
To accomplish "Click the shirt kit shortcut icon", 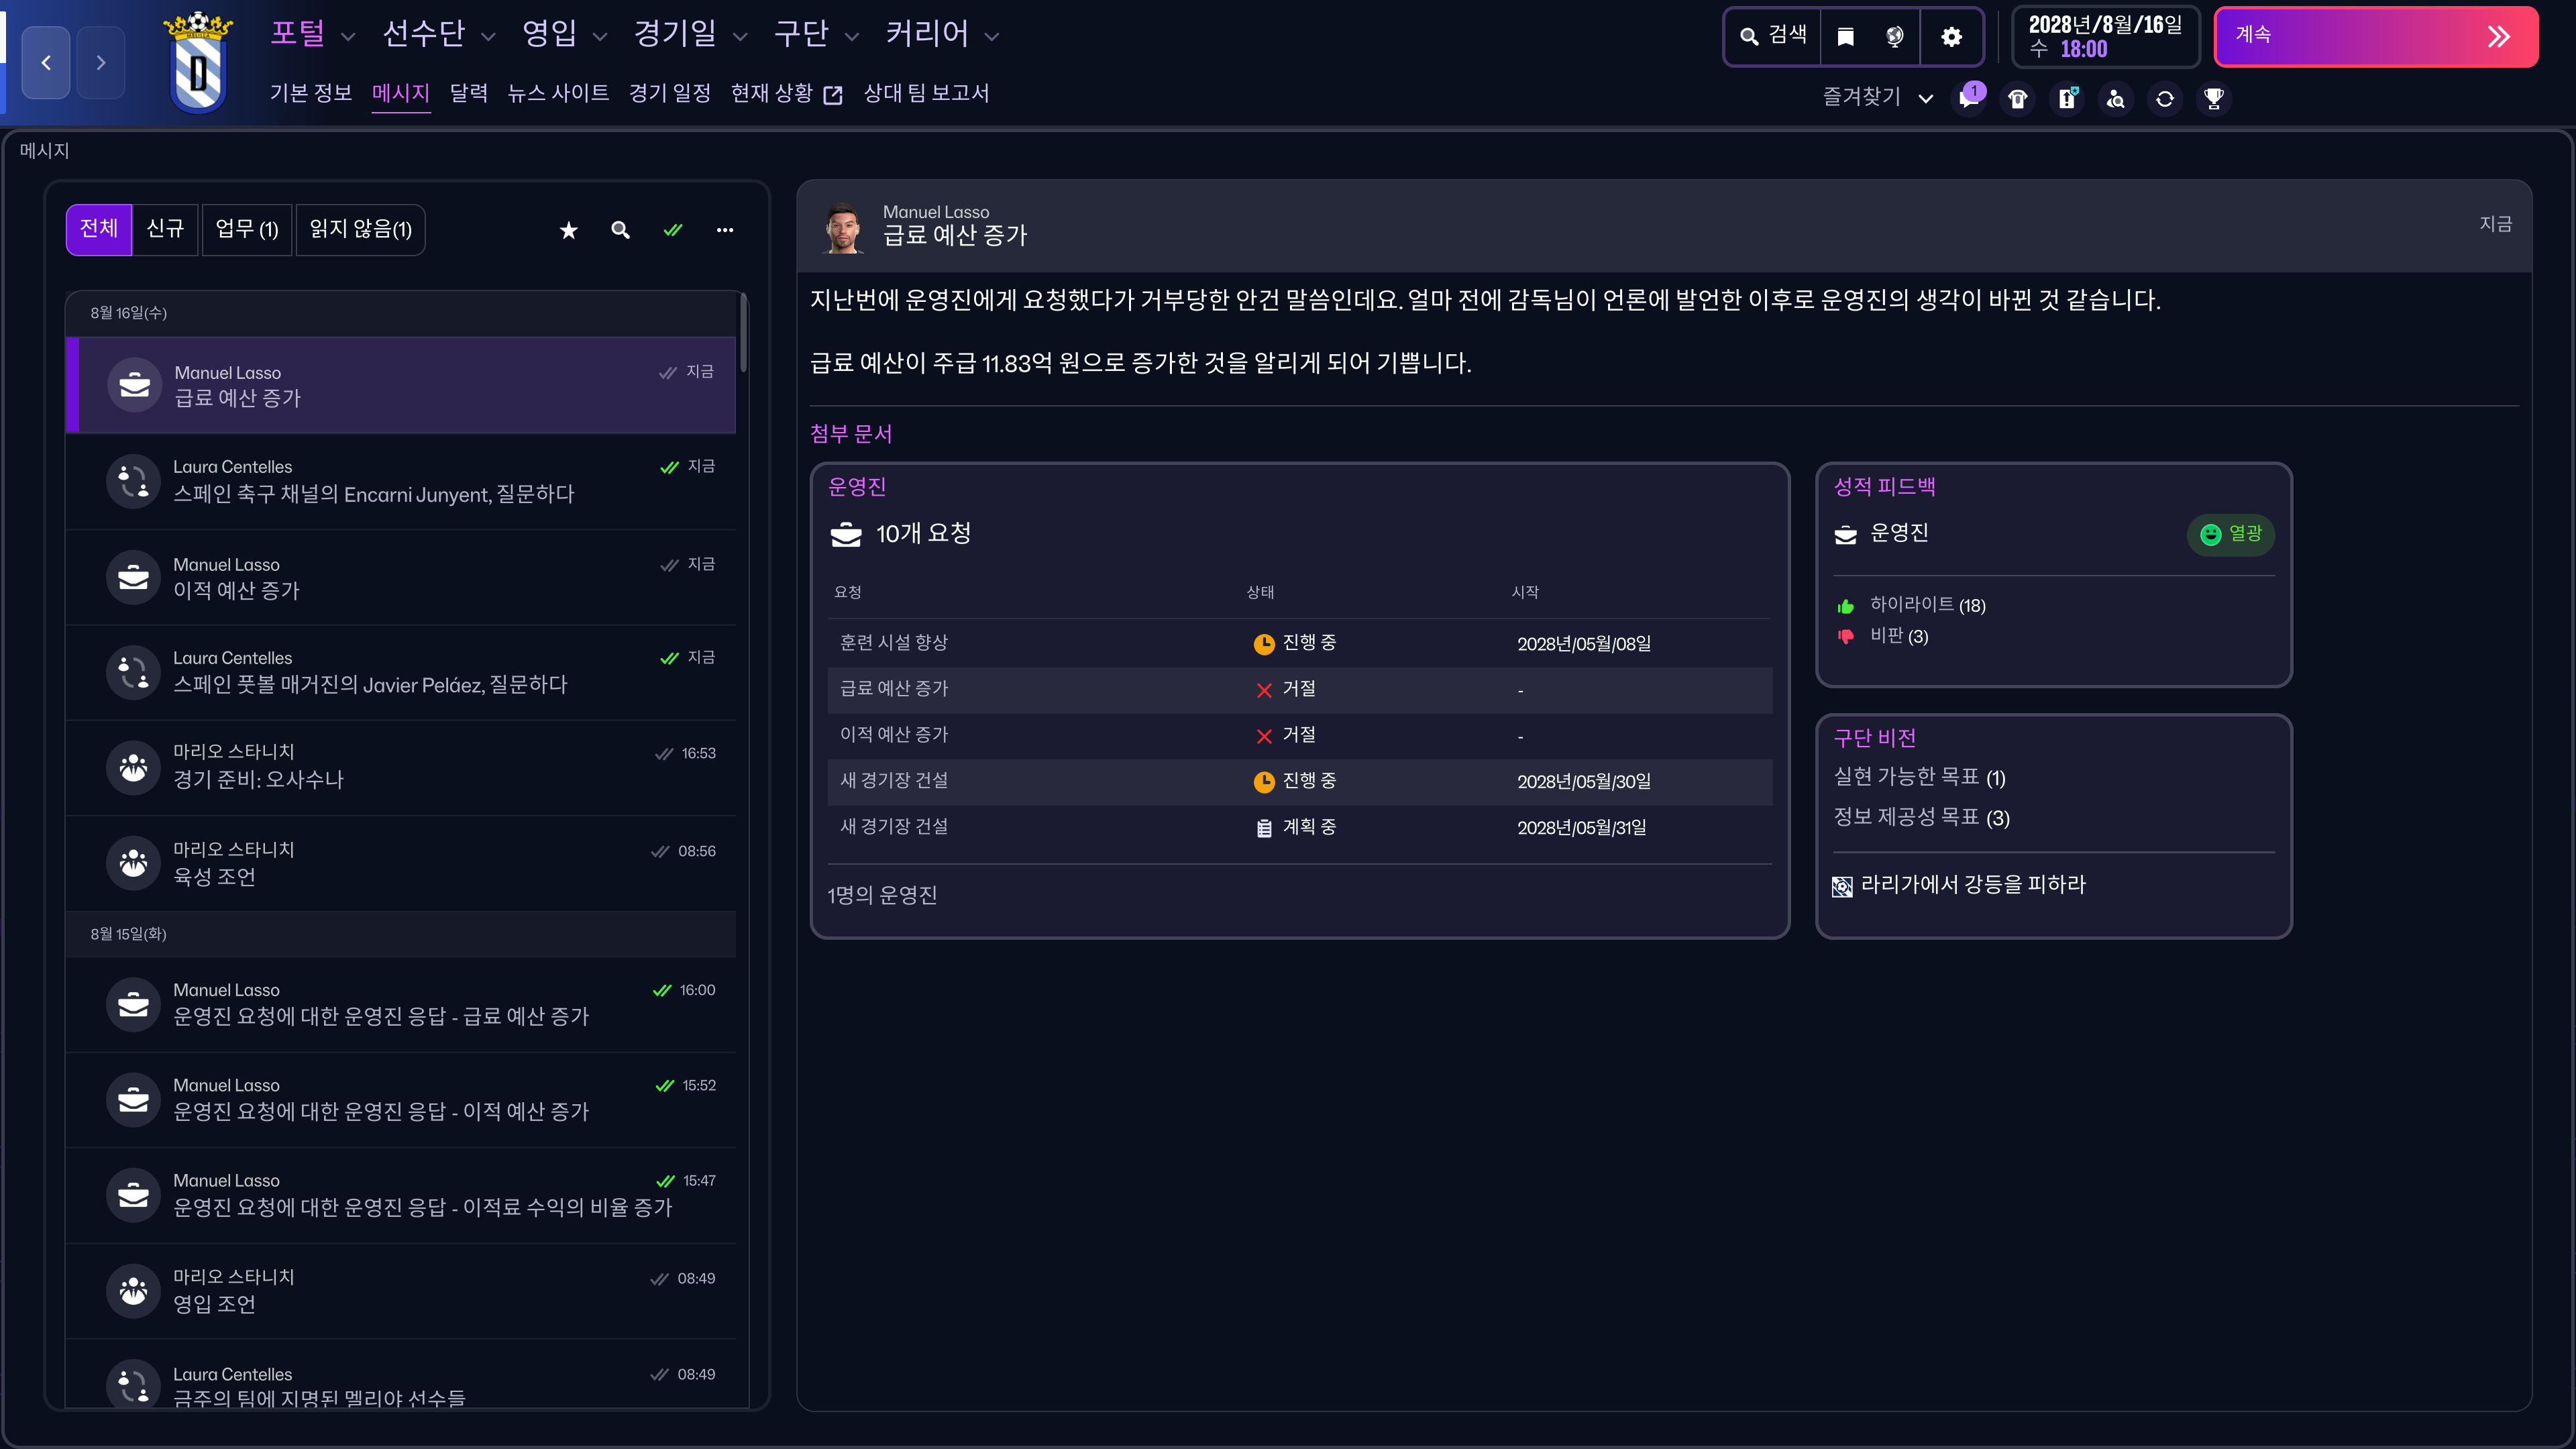I will [2018, 99].
